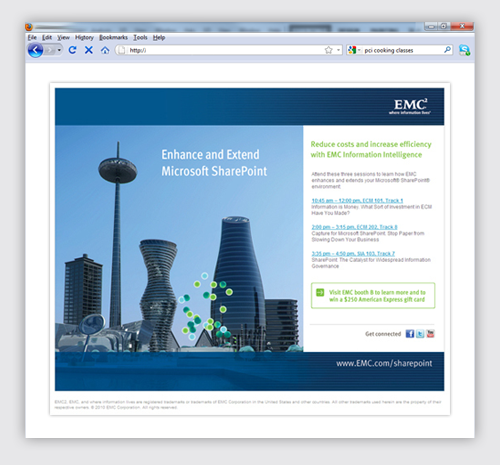Click the page icon in the address bar
500x465 pixels.
(x=122, y=50)
